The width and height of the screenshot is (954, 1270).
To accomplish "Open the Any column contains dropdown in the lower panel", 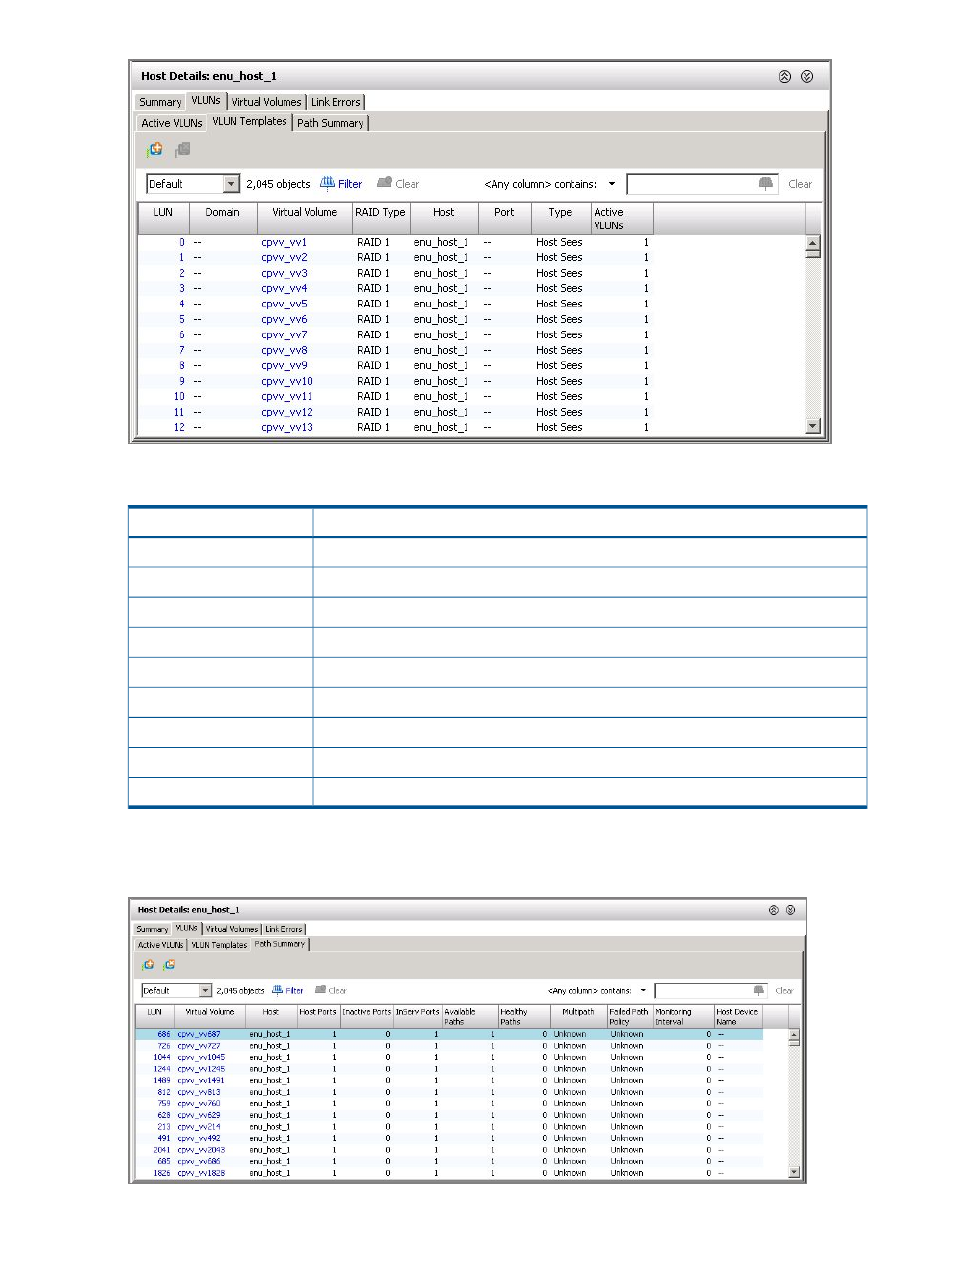I will tap(643, 990).
